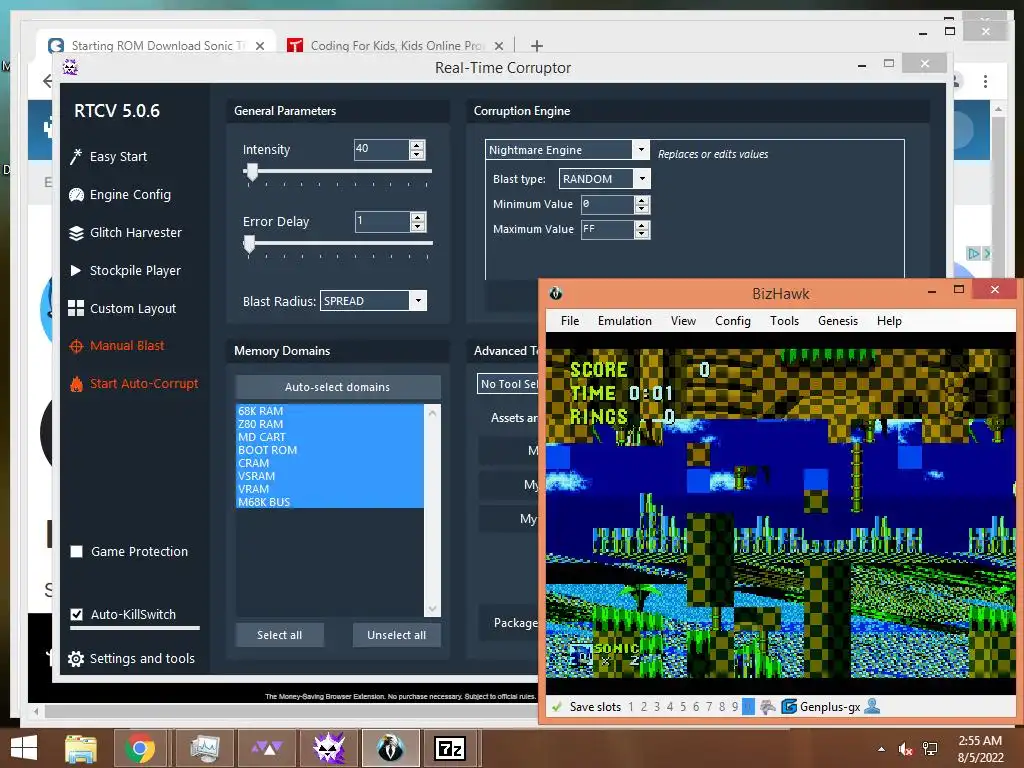Viewport: 1024px width, 768px height.
Task: Open the Windows Start button
Action: tap(24, 748)
